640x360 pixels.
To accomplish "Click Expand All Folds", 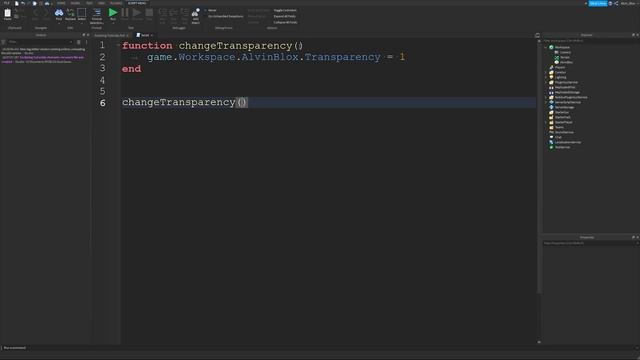I will (x=284, y=16).
